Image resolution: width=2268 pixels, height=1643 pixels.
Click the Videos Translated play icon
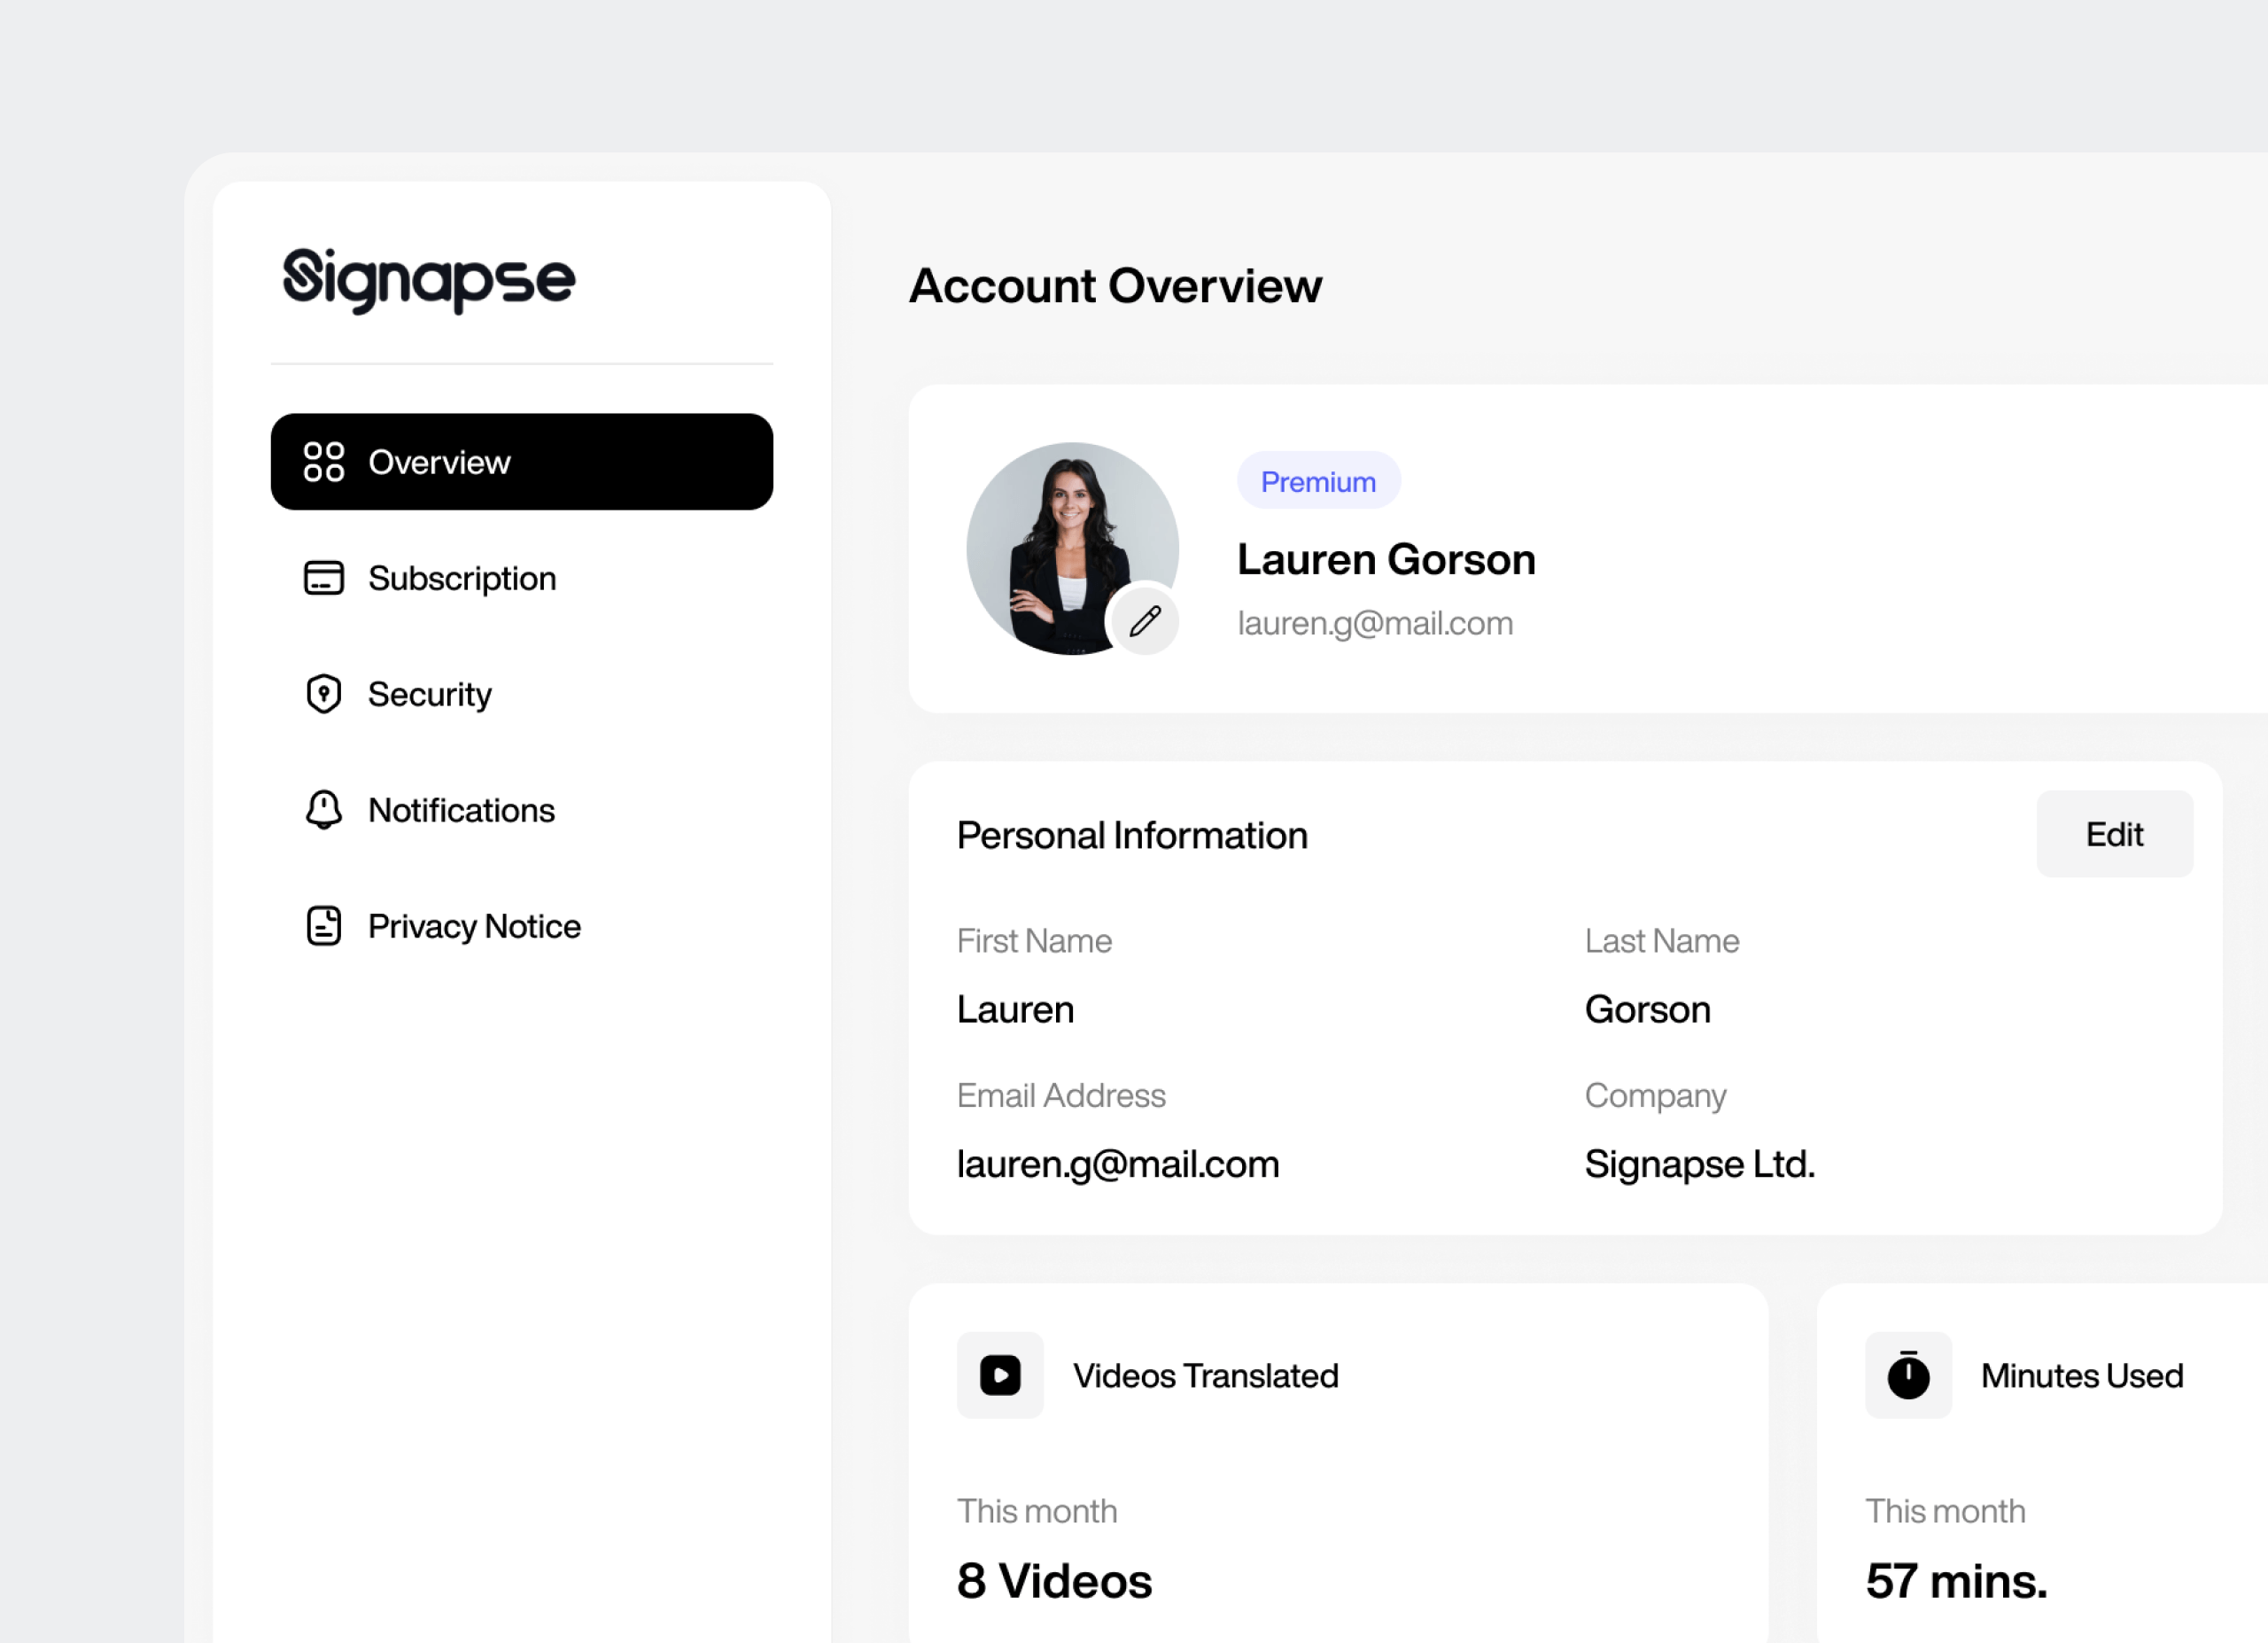pos(1000,1375)
